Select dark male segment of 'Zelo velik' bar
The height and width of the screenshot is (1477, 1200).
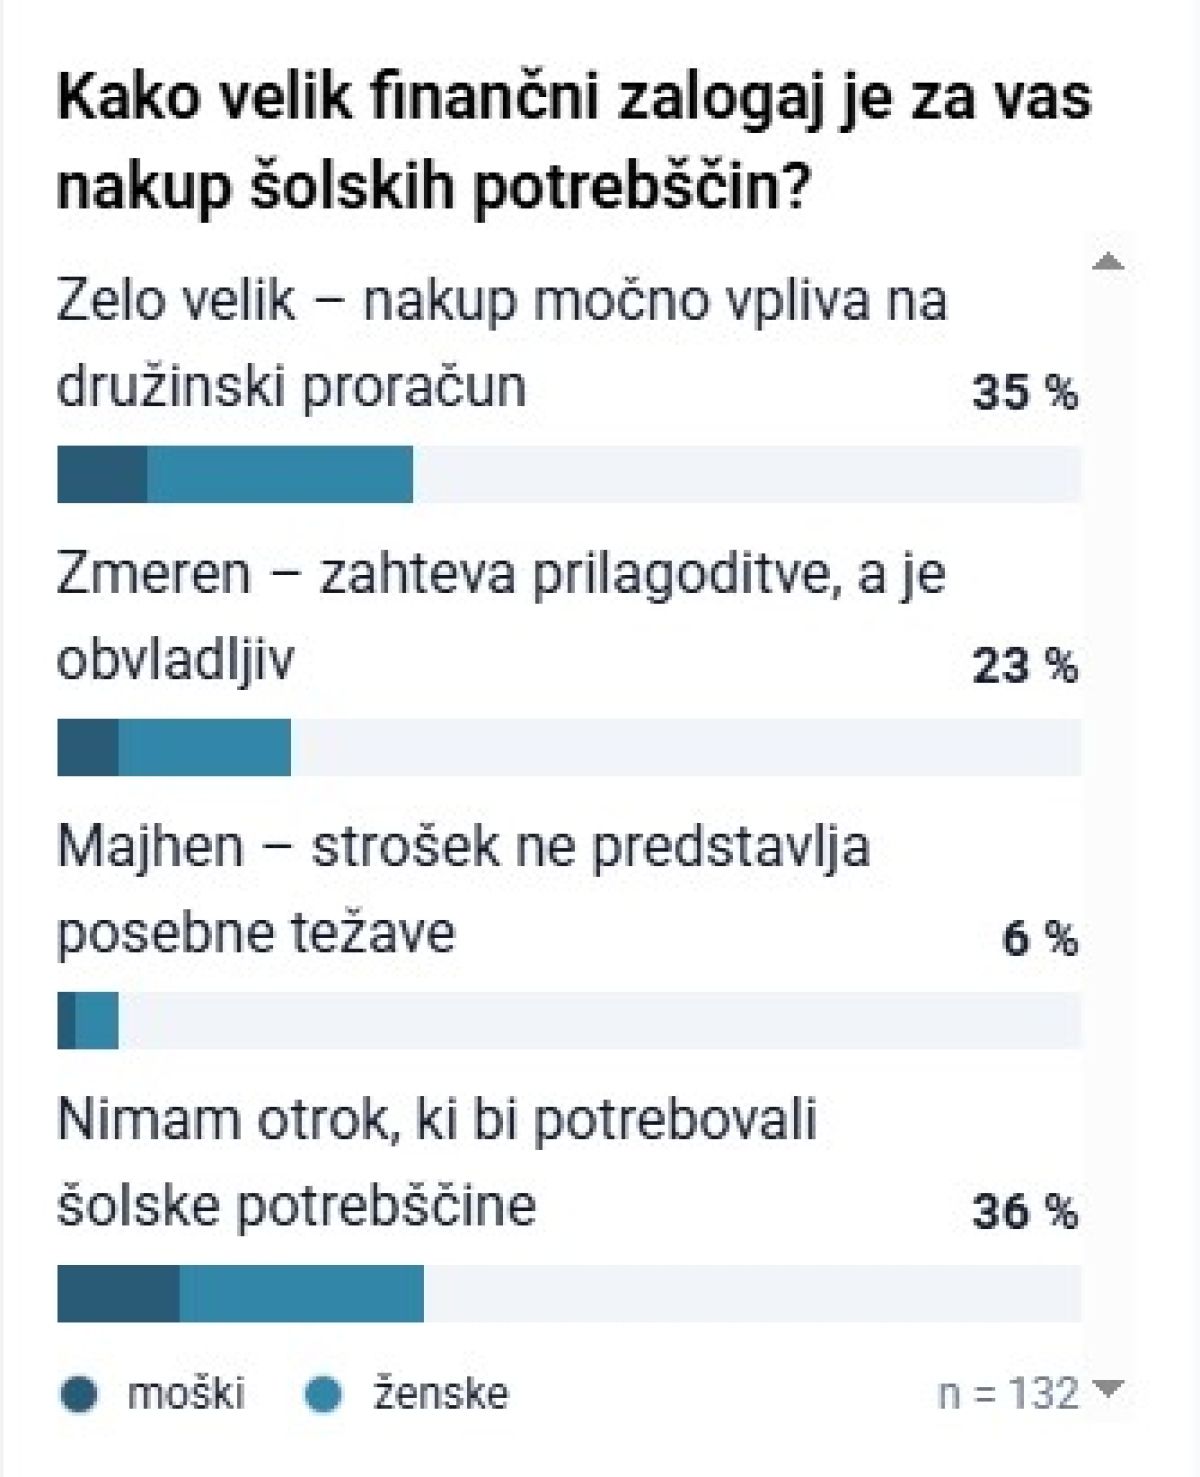click(102, 474)
